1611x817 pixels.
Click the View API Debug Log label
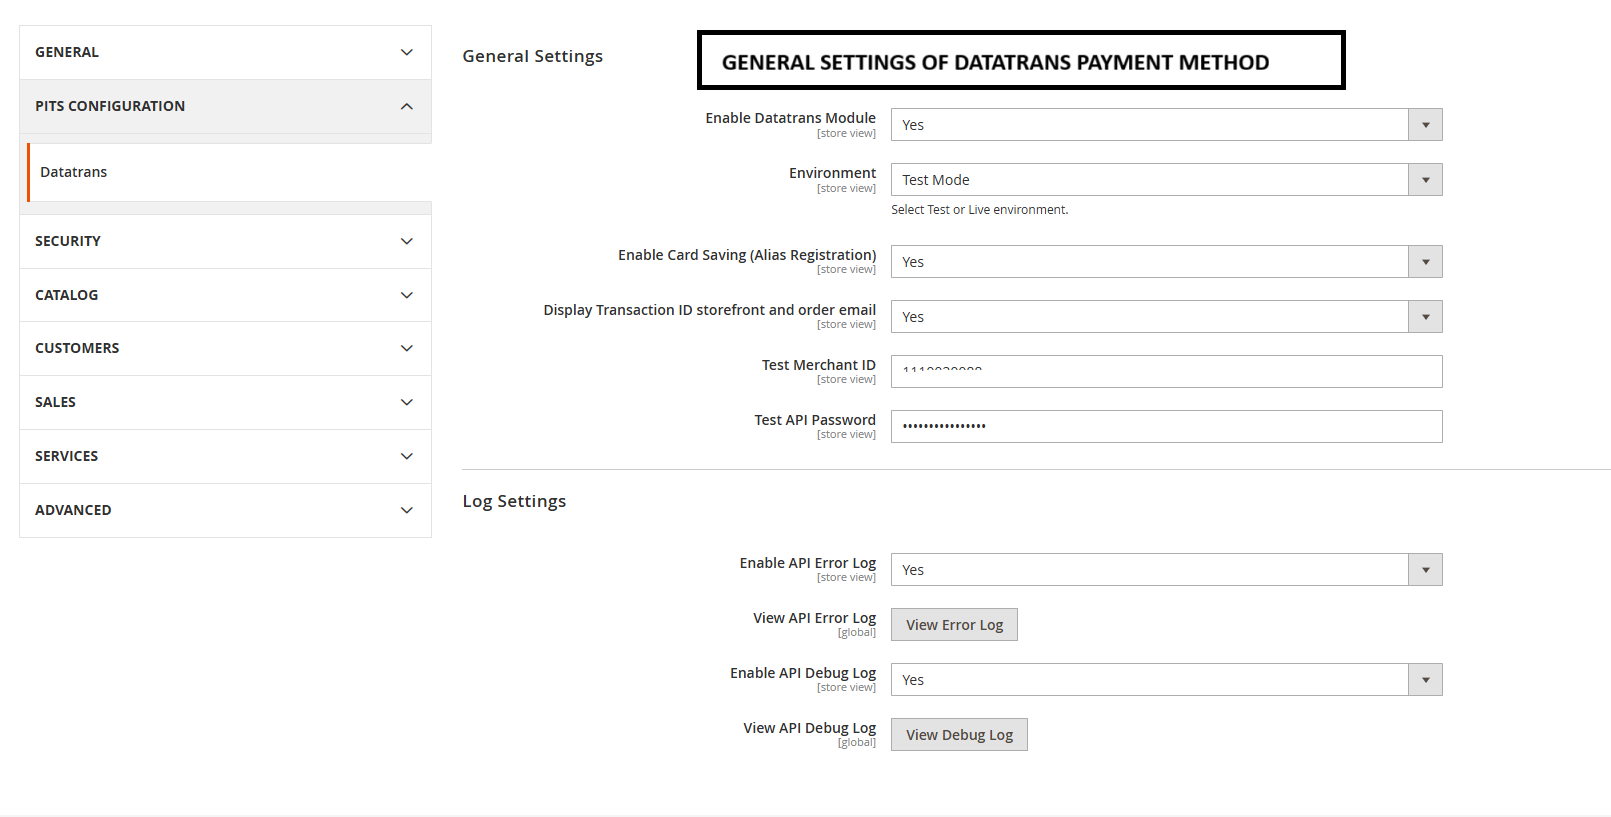click(809, 728)
